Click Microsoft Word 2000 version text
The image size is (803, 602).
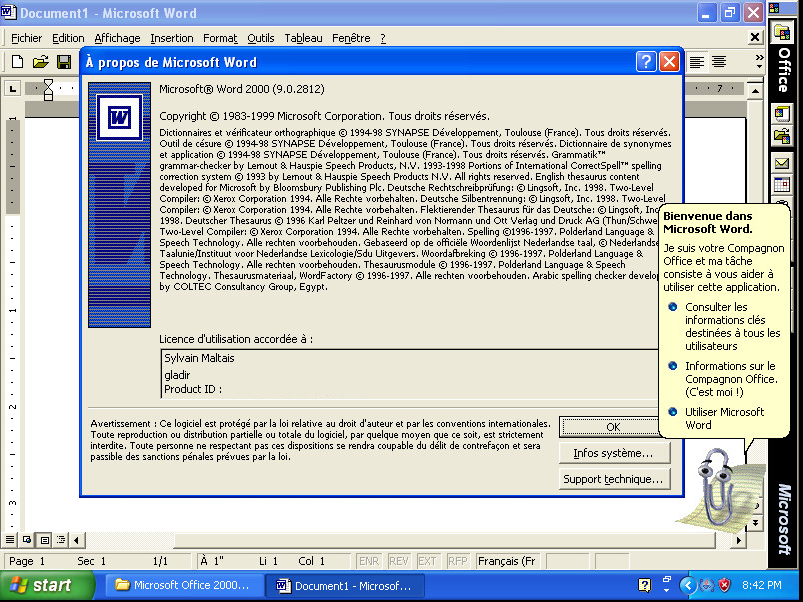(242, 89)
